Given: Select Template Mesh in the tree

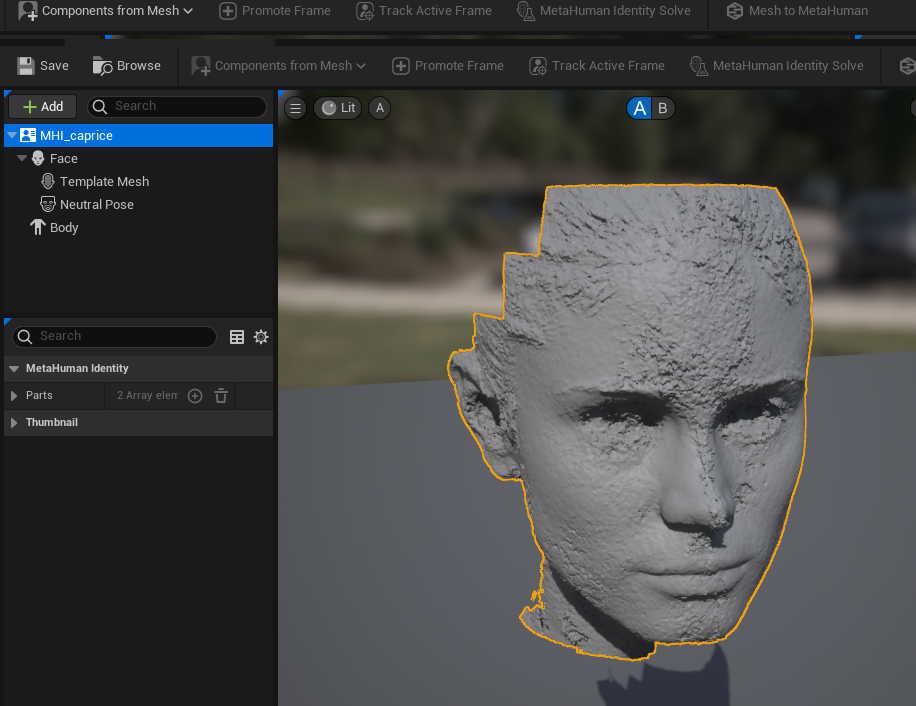Looking at the screenshot, I should click(104, 181).
